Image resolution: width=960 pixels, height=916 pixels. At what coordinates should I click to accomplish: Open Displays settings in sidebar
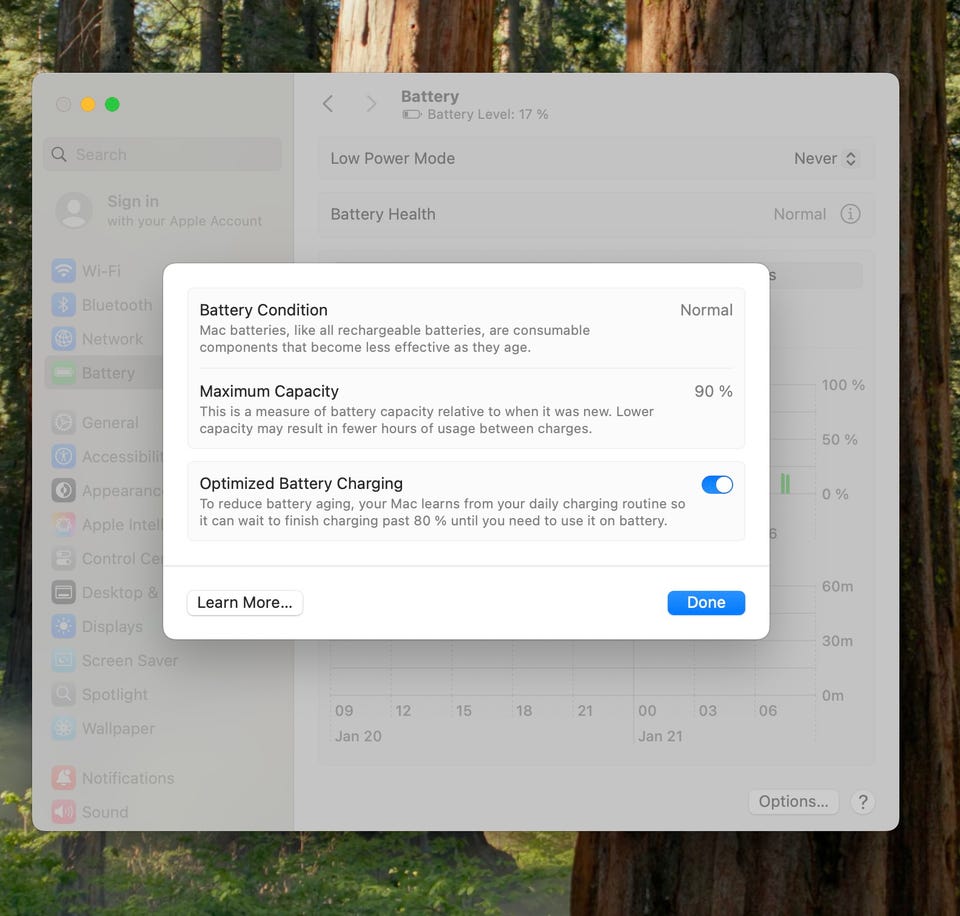tap(112, 627)
